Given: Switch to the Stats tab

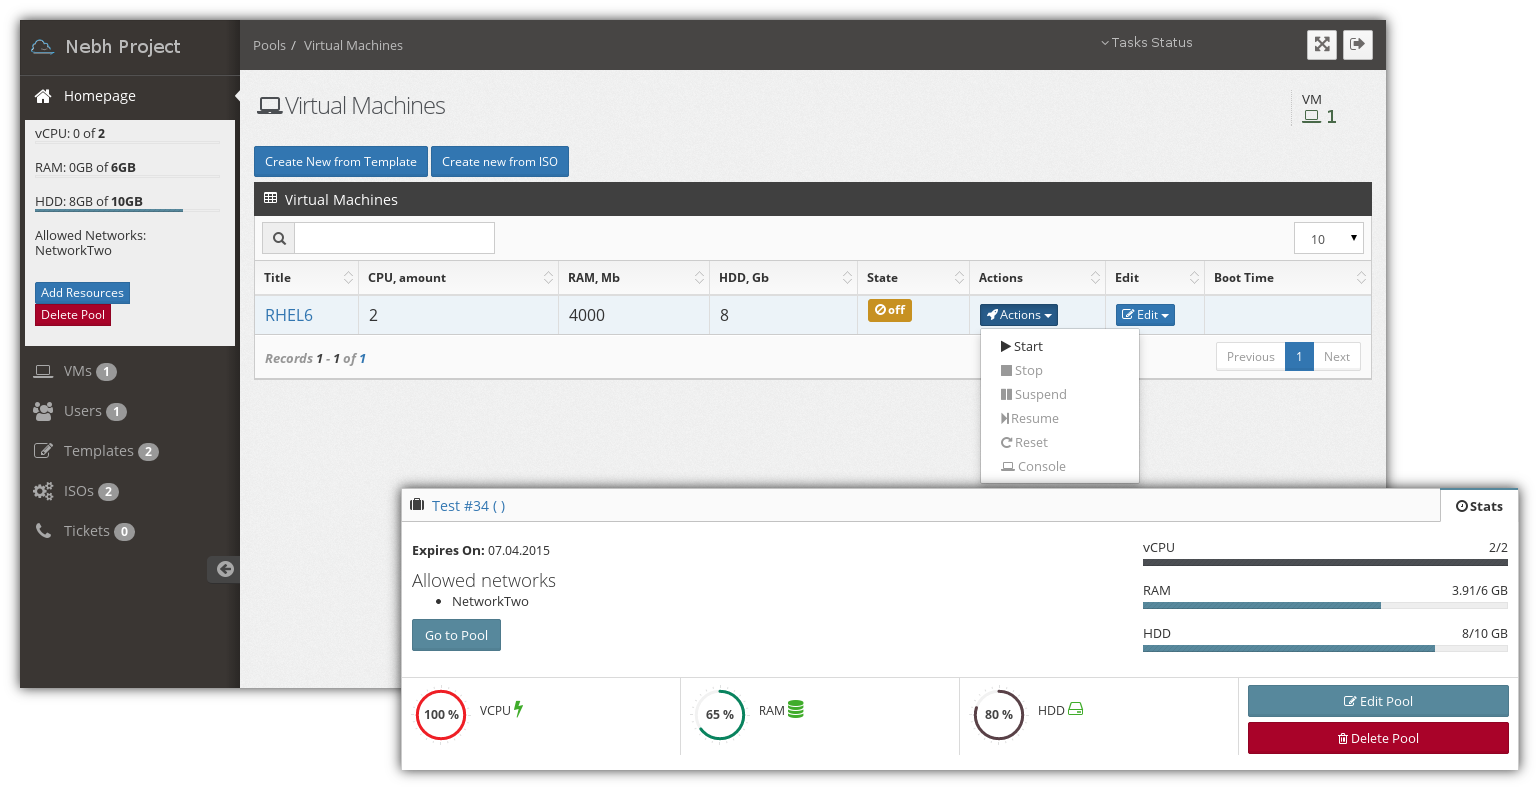Looking at the screenshot, I should [x=1479, y=506].
